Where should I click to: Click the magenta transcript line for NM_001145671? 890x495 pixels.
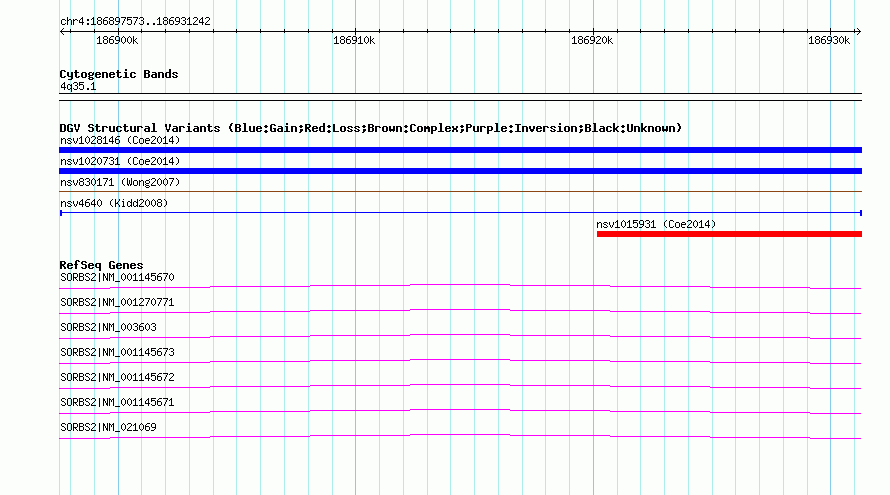click(x=460, y=411)
